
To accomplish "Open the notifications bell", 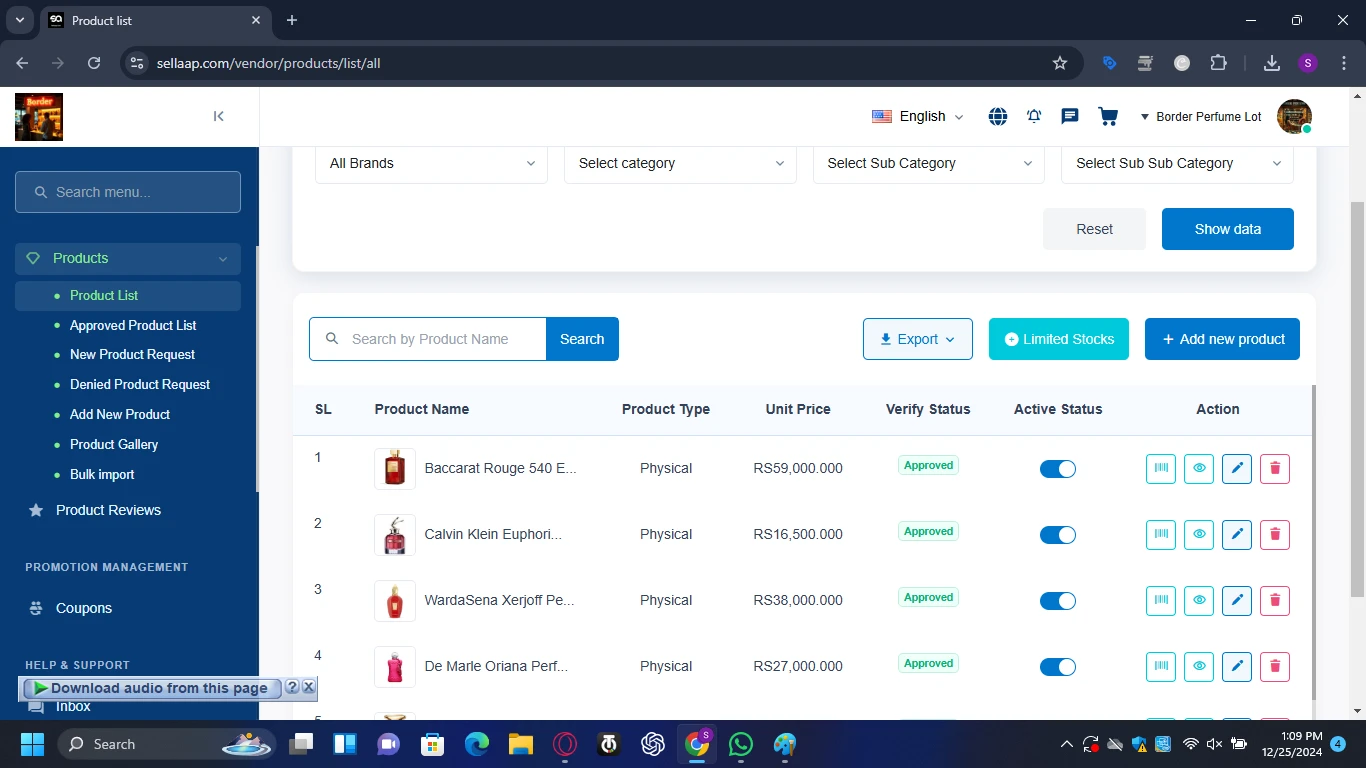I will (x=1034, y=116).
